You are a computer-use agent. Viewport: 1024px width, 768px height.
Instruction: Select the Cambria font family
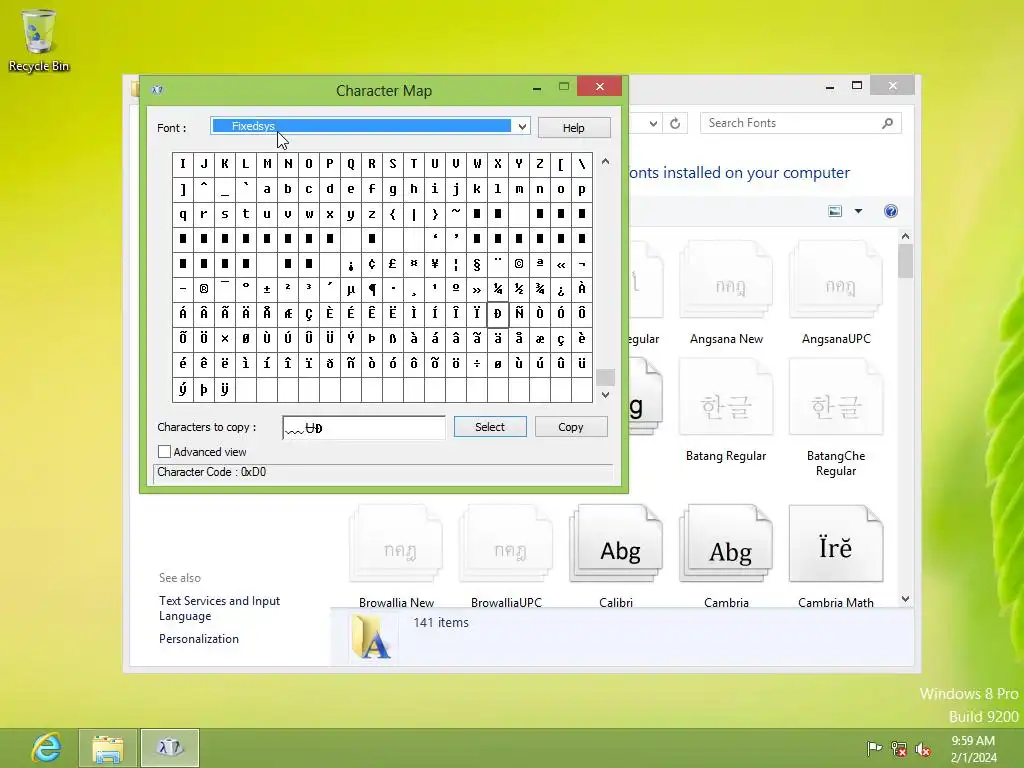[x=726, y=556]
